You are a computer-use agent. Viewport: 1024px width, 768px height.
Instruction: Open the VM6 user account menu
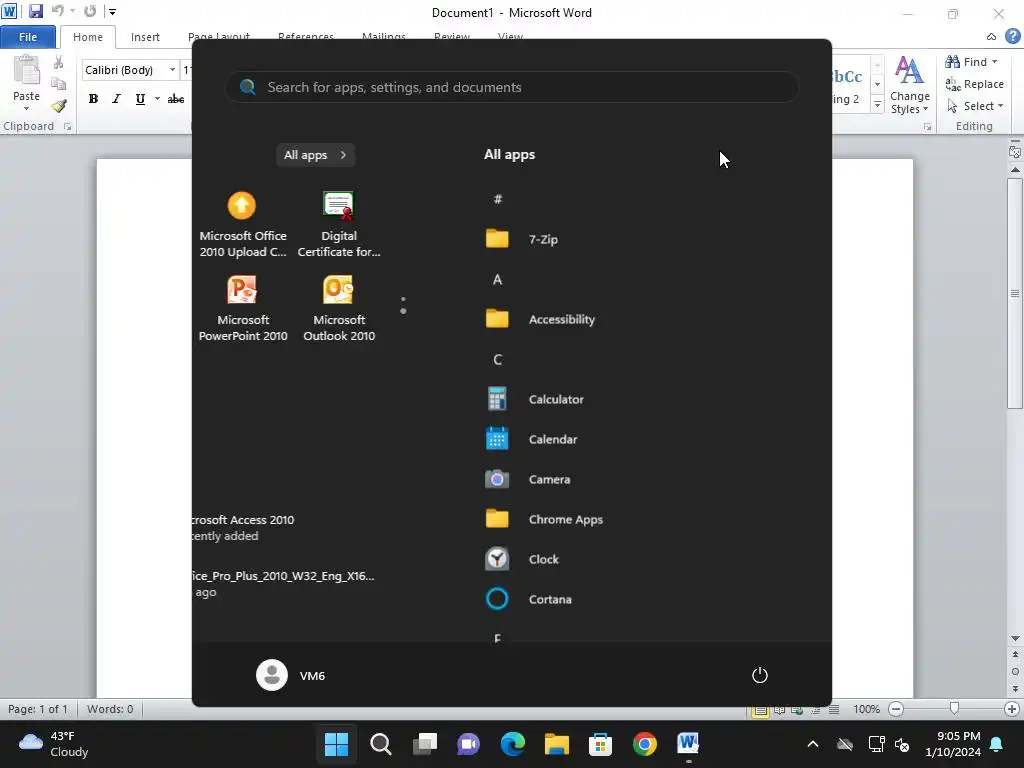click(291, 675)
